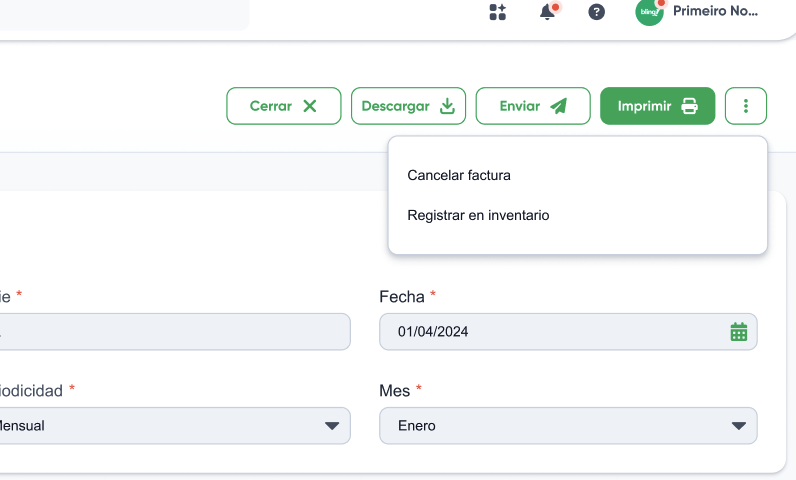The image size is (796, 480).
Task: Expand the periodicidad dropdown showing Mensual
Action: tap(173, 426)
